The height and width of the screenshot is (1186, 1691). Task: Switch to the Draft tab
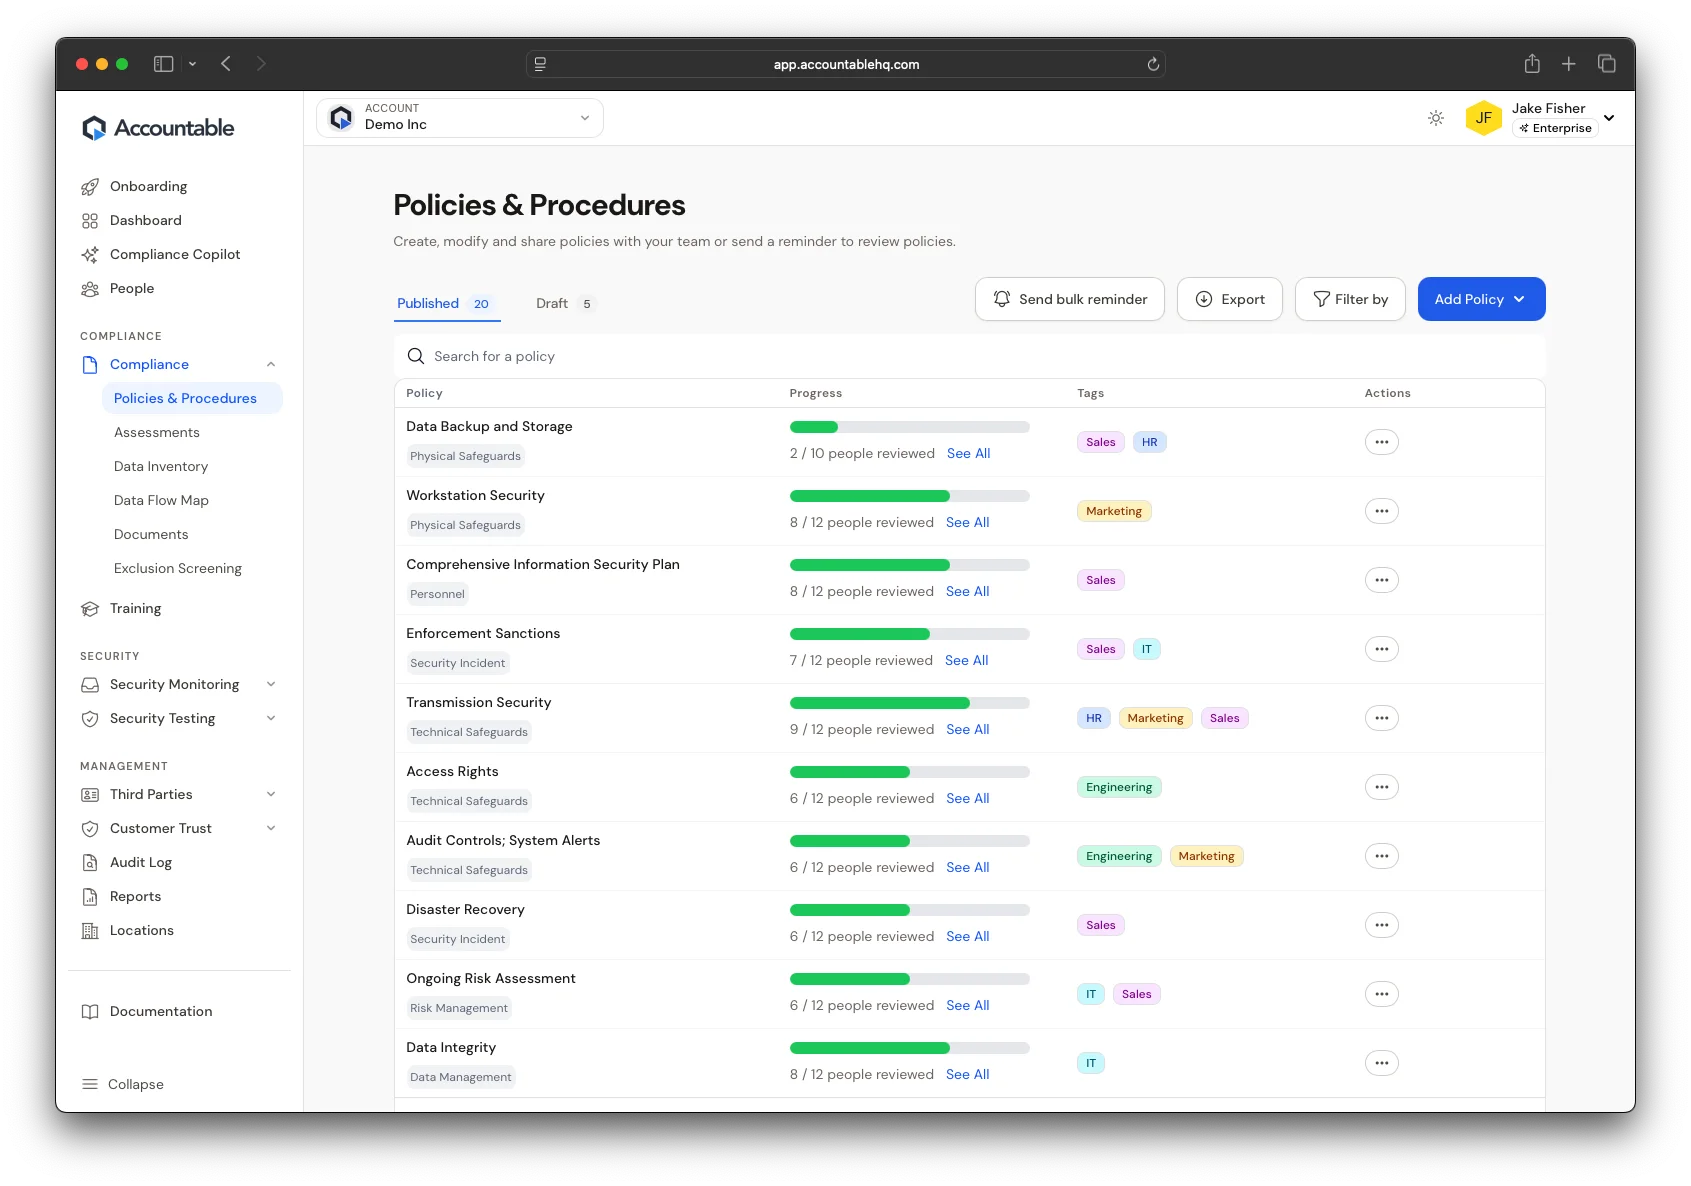[x=551, y=303]
